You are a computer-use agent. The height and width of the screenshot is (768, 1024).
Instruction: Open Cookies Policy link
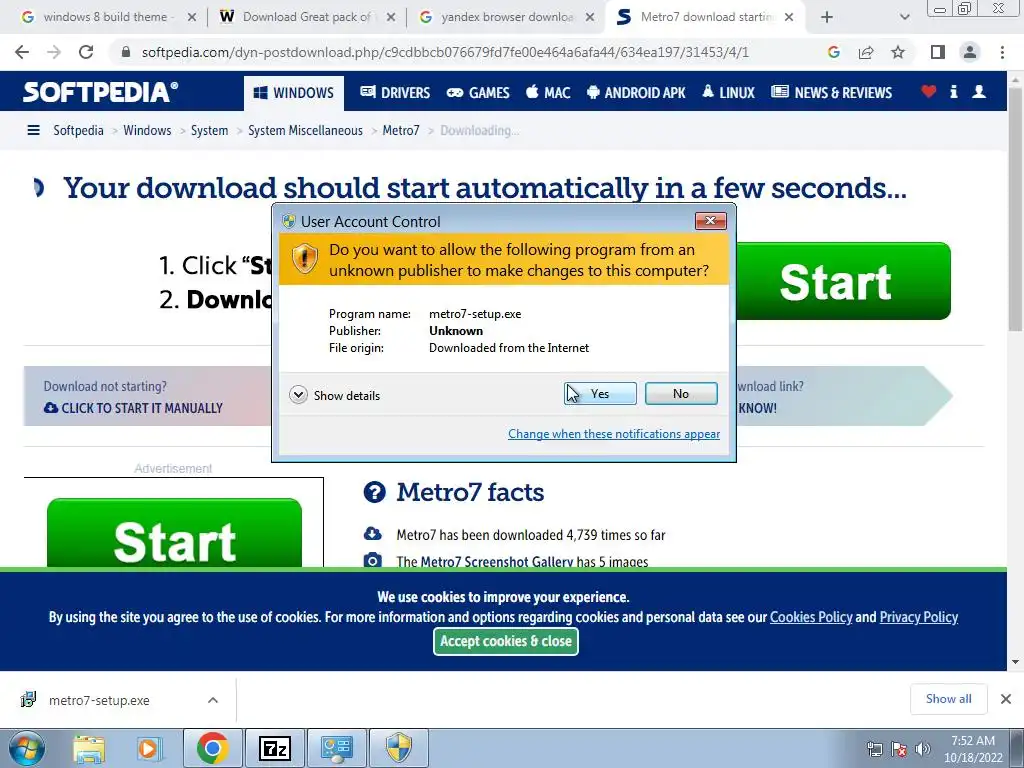click(x=811, y=617)
